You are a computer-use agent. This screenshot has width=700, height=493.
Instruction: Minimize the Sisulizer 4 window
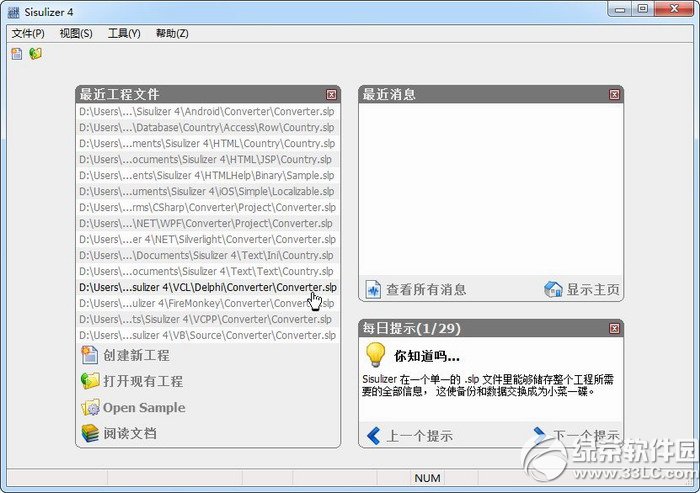coord(620,9)
